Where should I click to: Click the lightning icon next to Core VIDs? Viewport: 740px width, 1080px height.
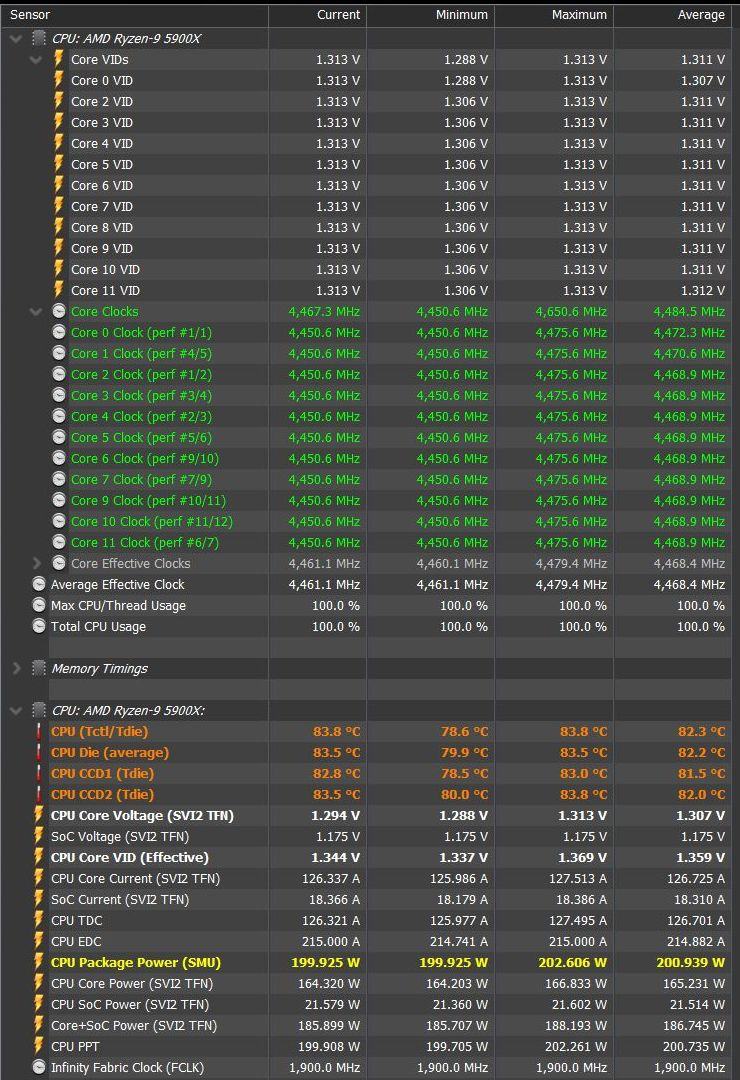coord(59,59)
